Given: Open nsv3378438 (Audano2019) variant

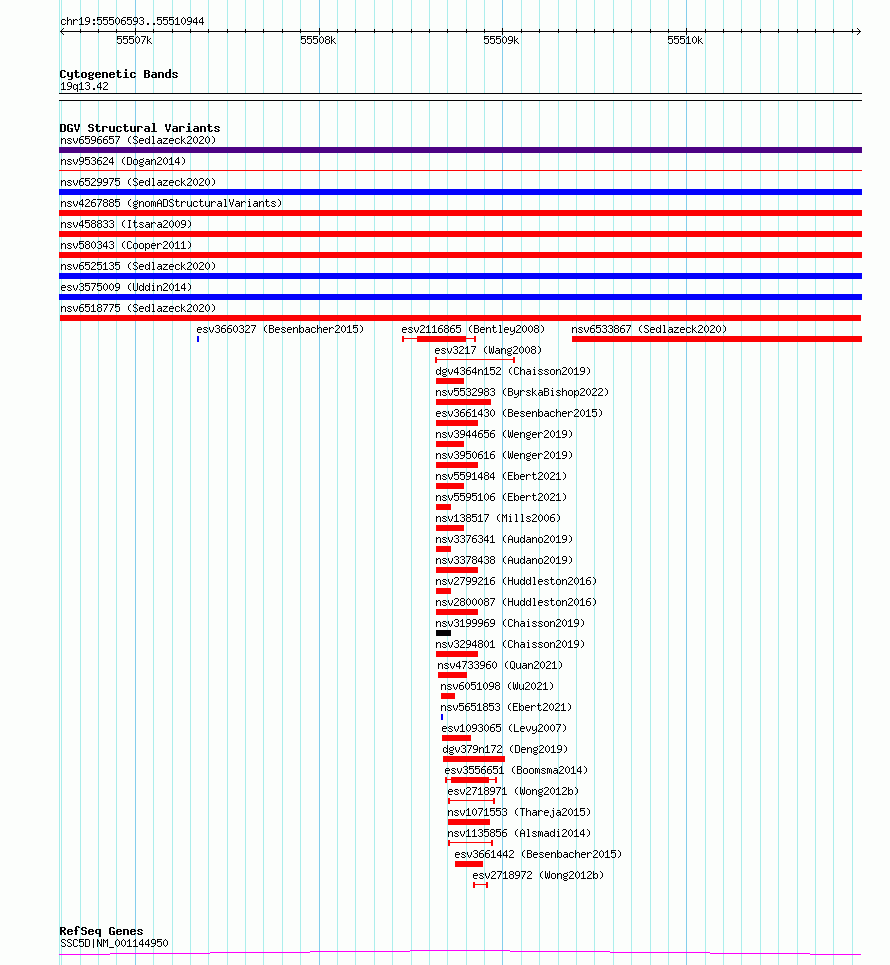Looking at the screenshot, I should (x=504, y=560).
